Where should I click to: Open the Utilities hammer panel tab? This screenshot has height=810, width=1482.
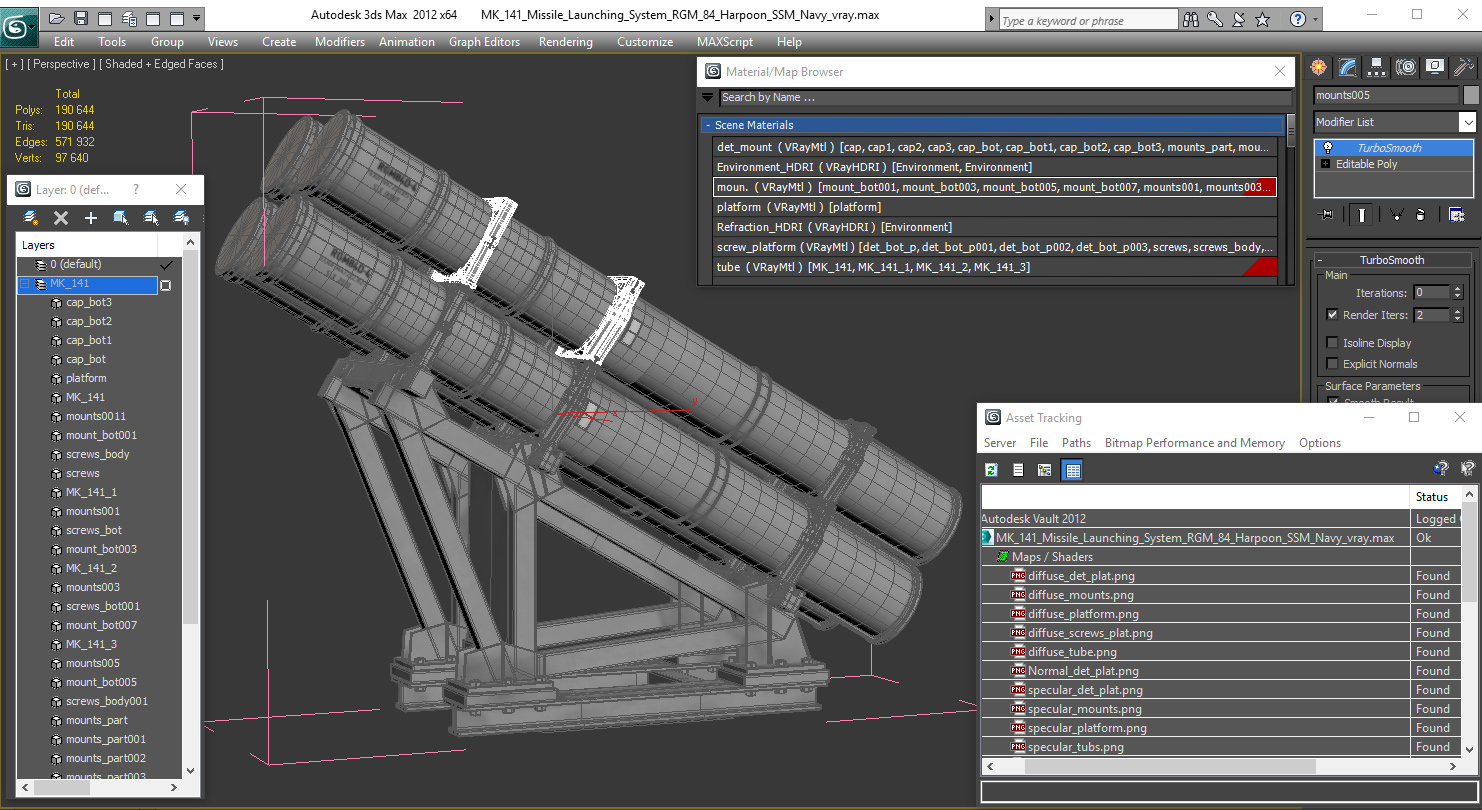1464,67
